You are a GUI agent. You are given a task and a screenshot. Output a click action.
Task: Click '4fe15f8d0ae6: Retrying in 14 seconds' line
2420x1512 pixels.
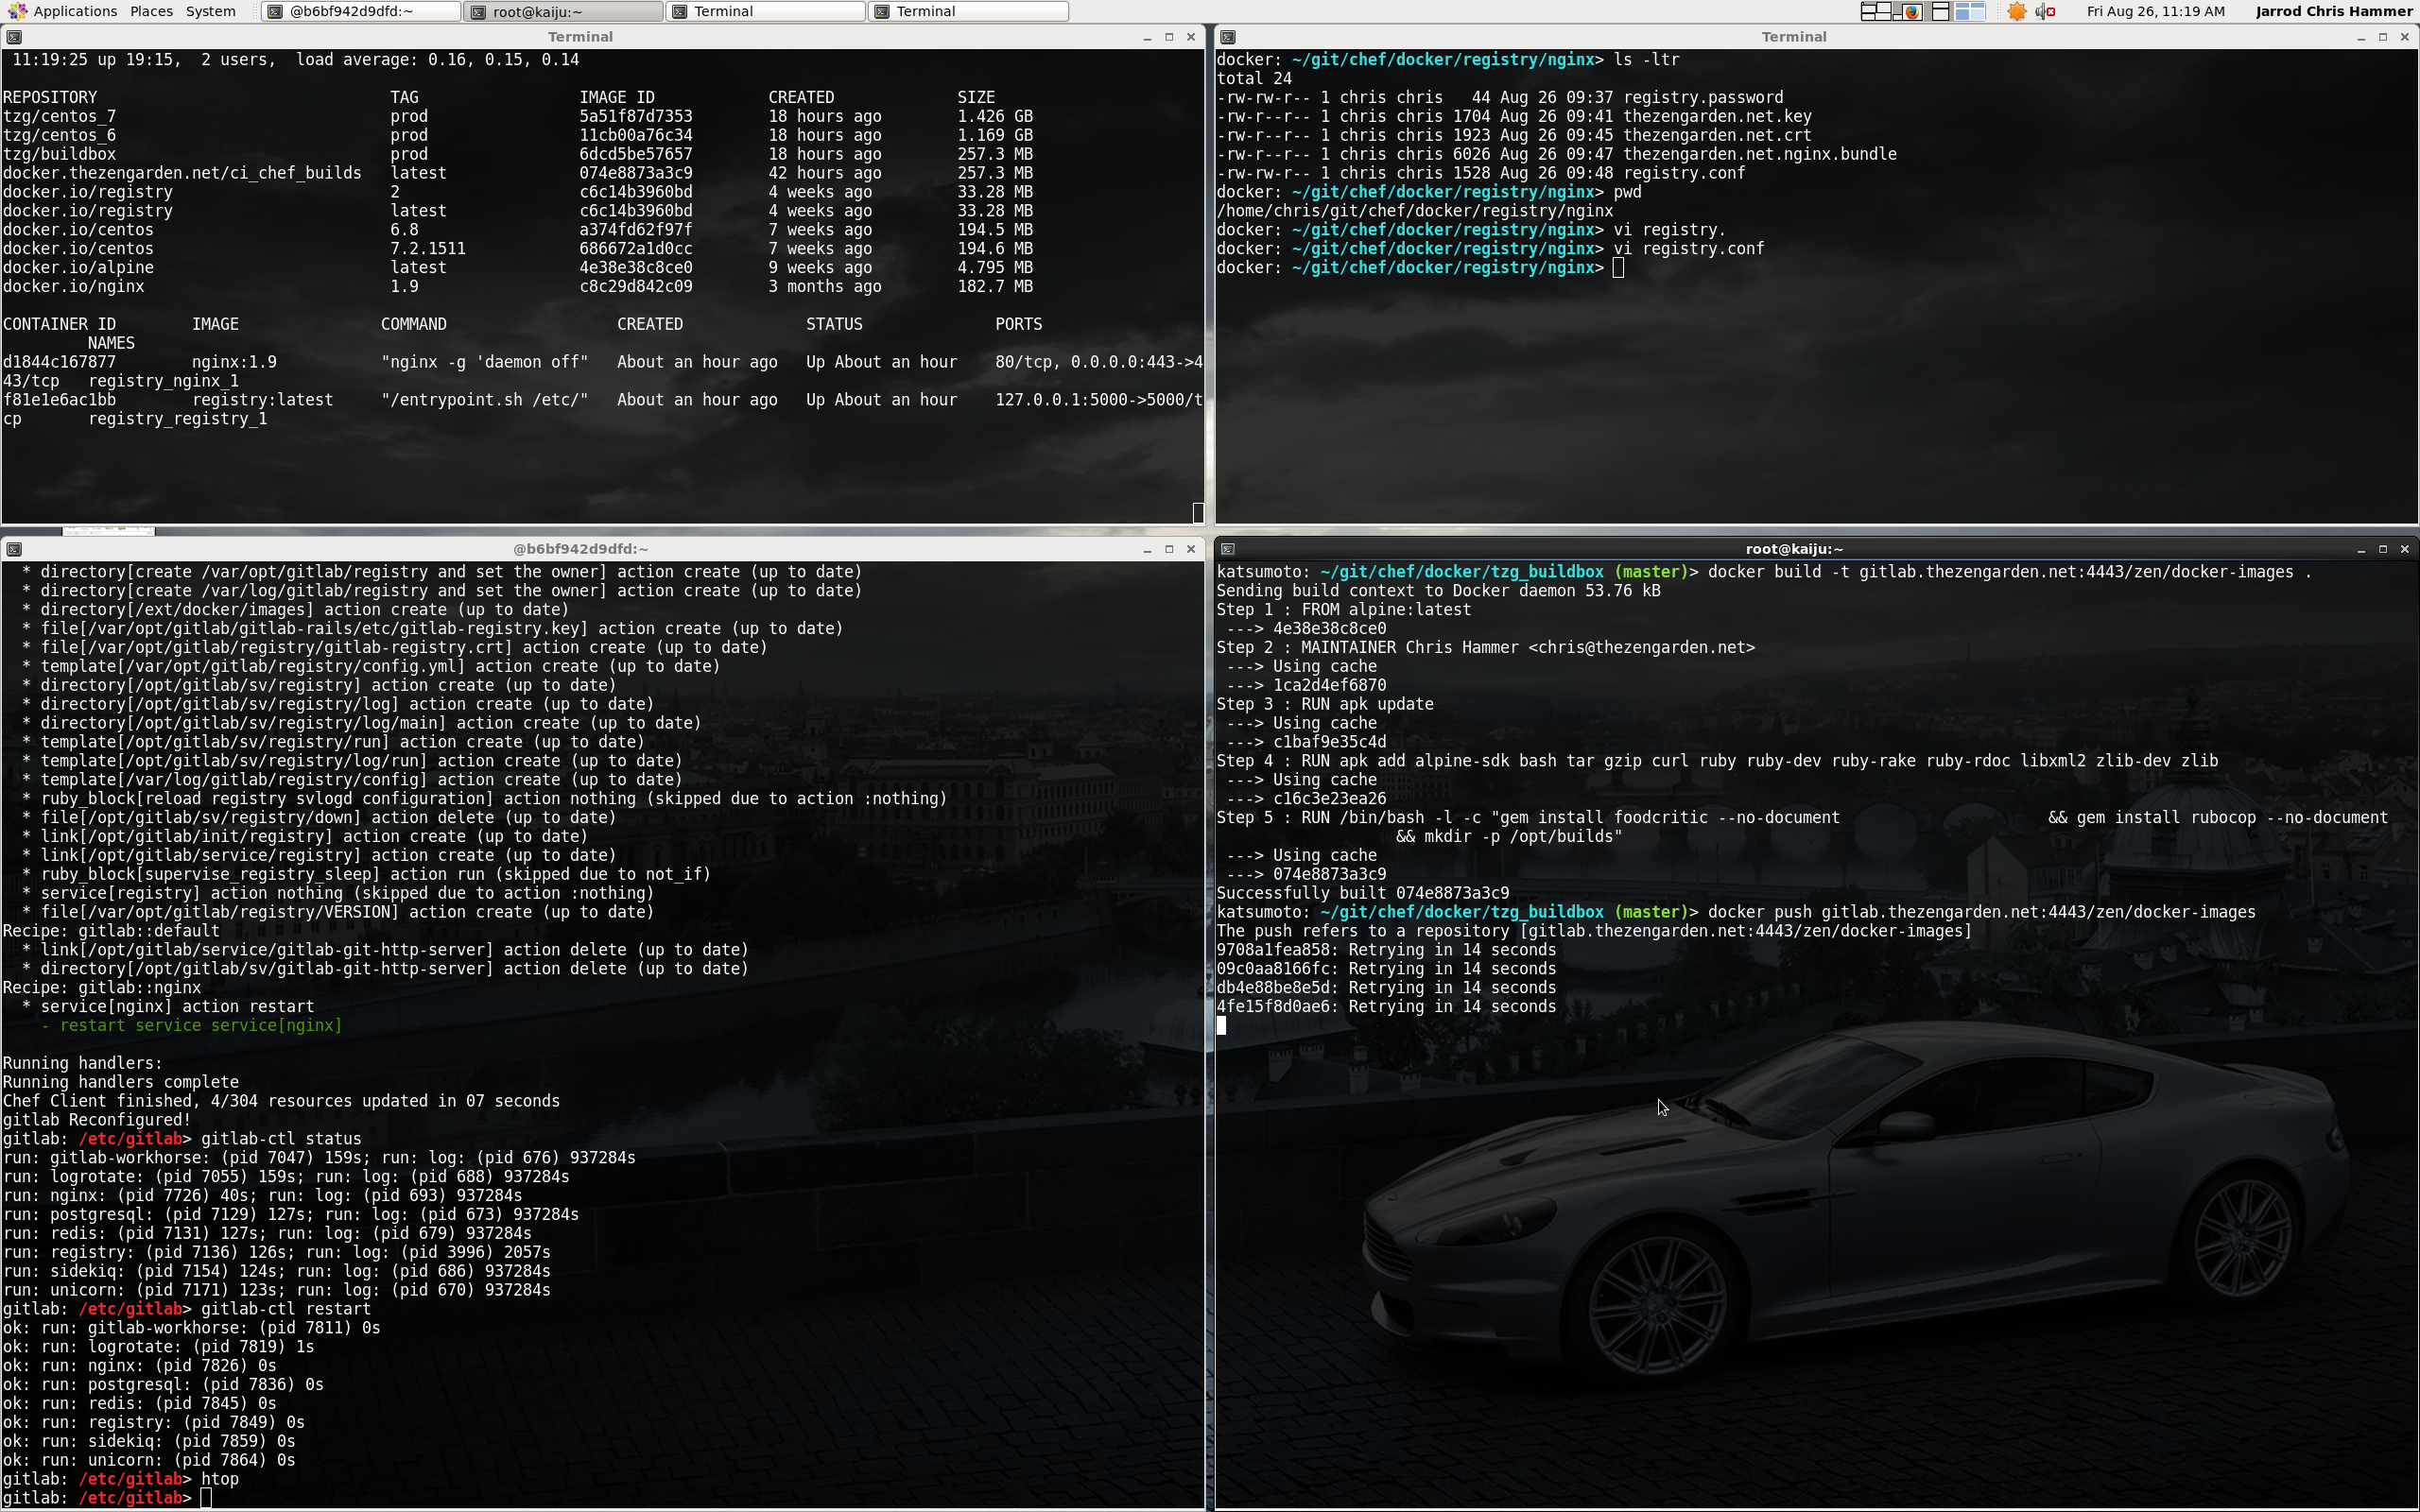click(x=1386, y=1006)
